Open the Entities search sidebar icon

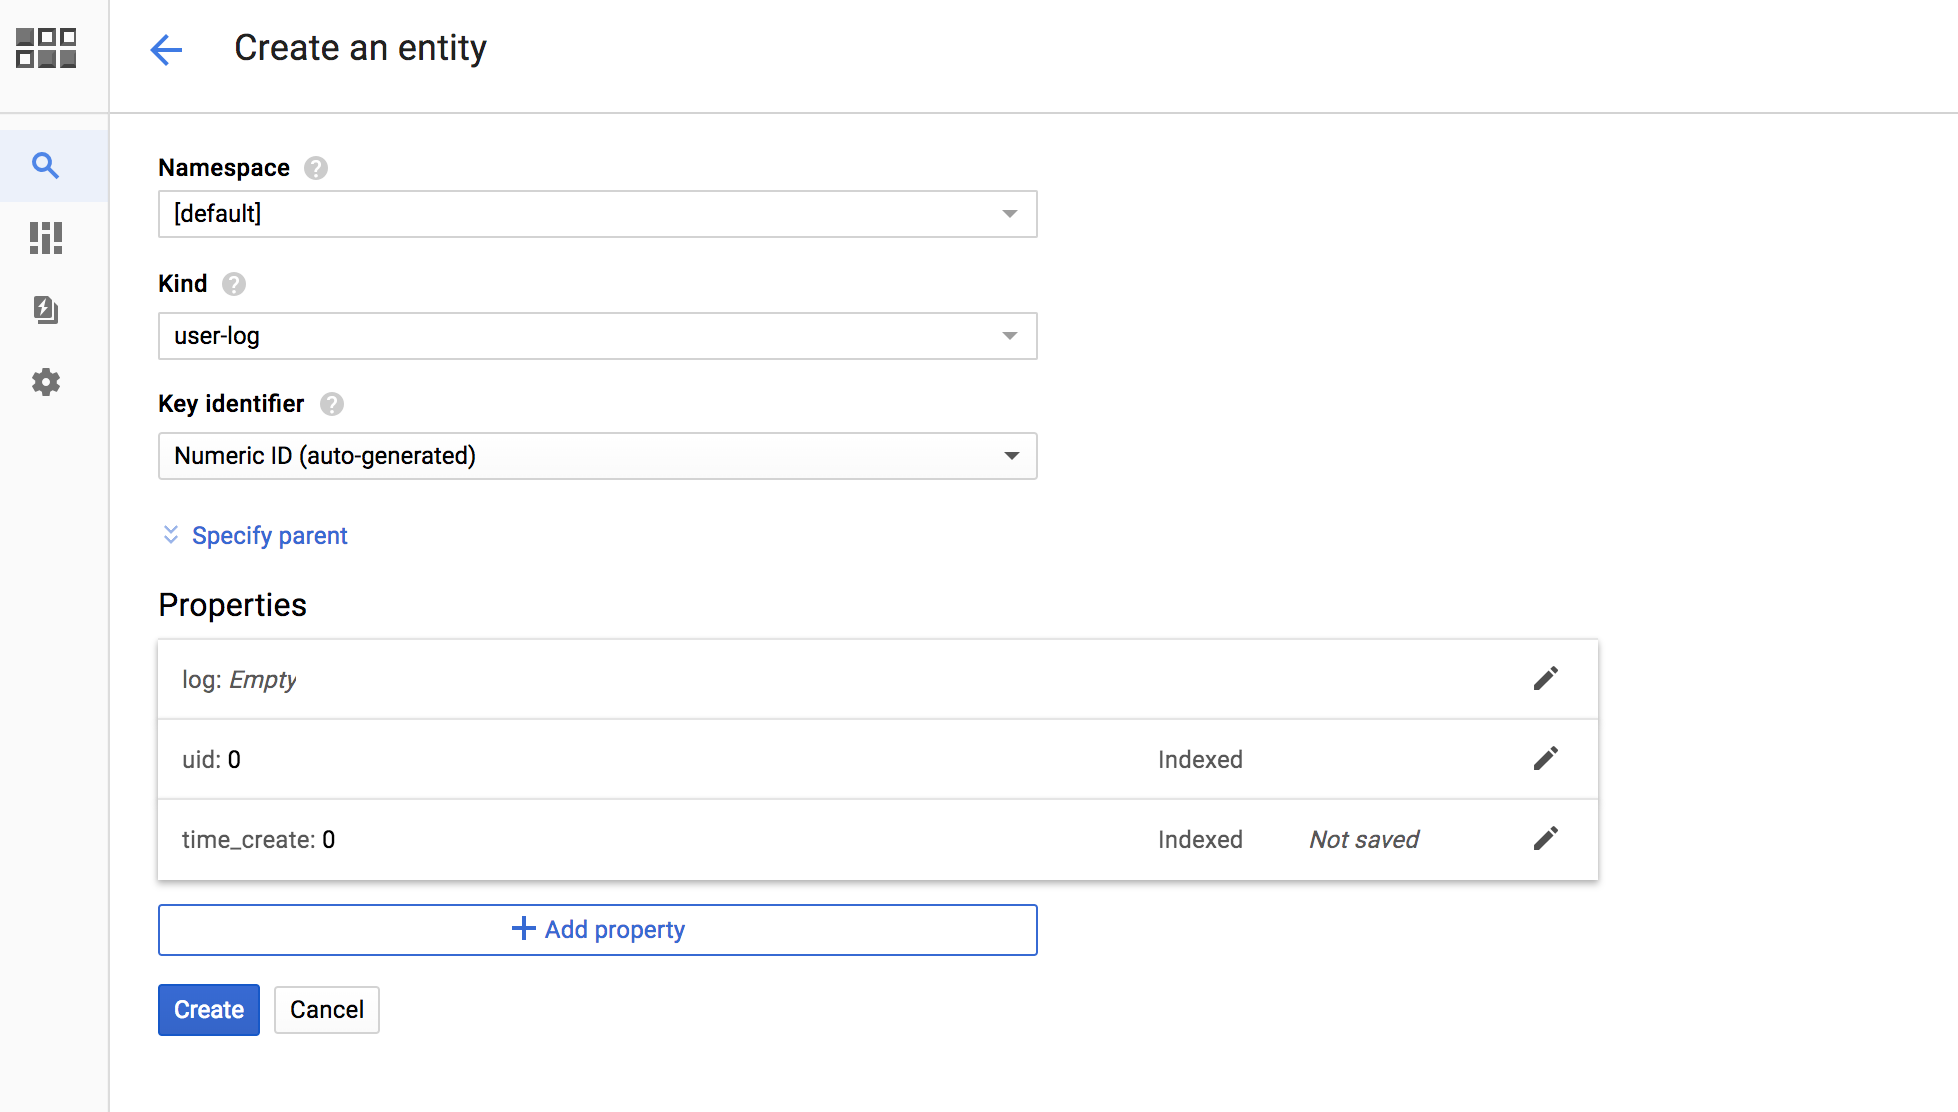coord(46,165)
